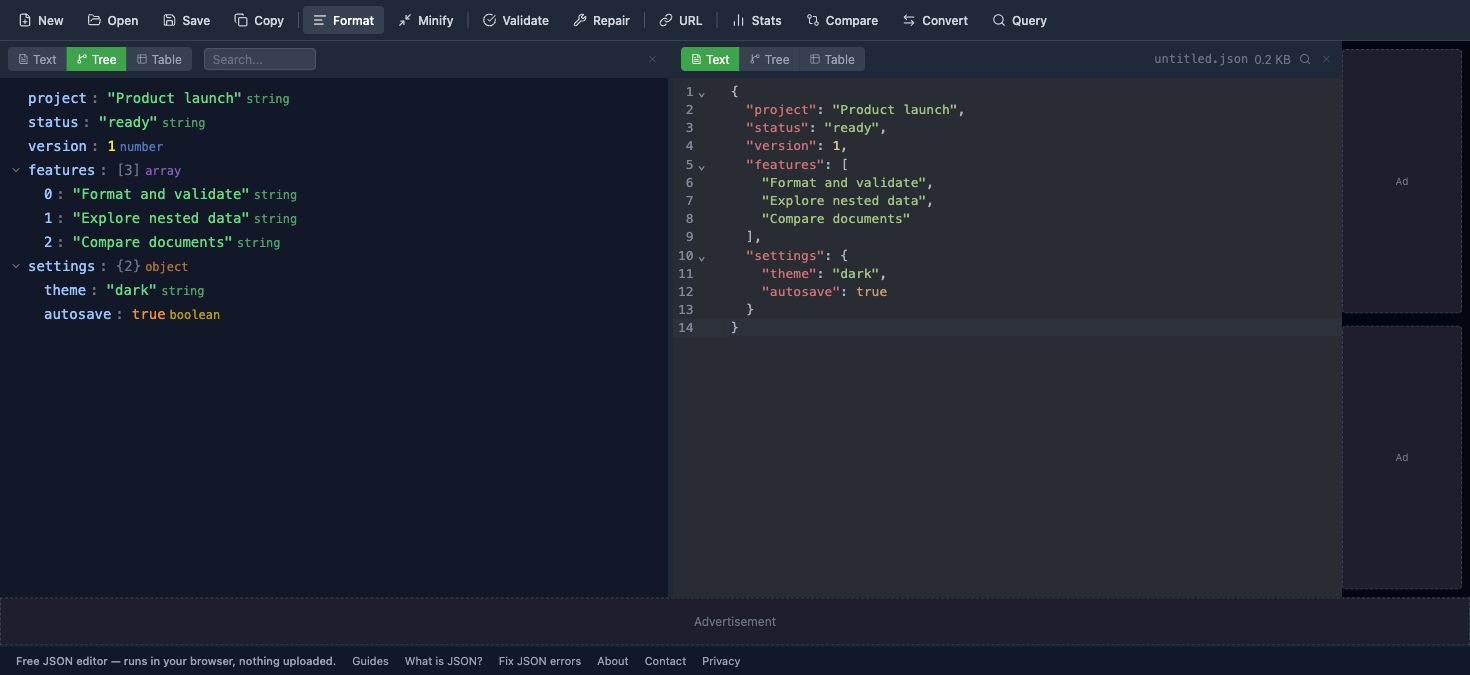Image resolution: width=1470 pixels, height=675 pixels.
Task: Switch left panel to Text view
Action: pyautogui.click(x=38, y=59)
